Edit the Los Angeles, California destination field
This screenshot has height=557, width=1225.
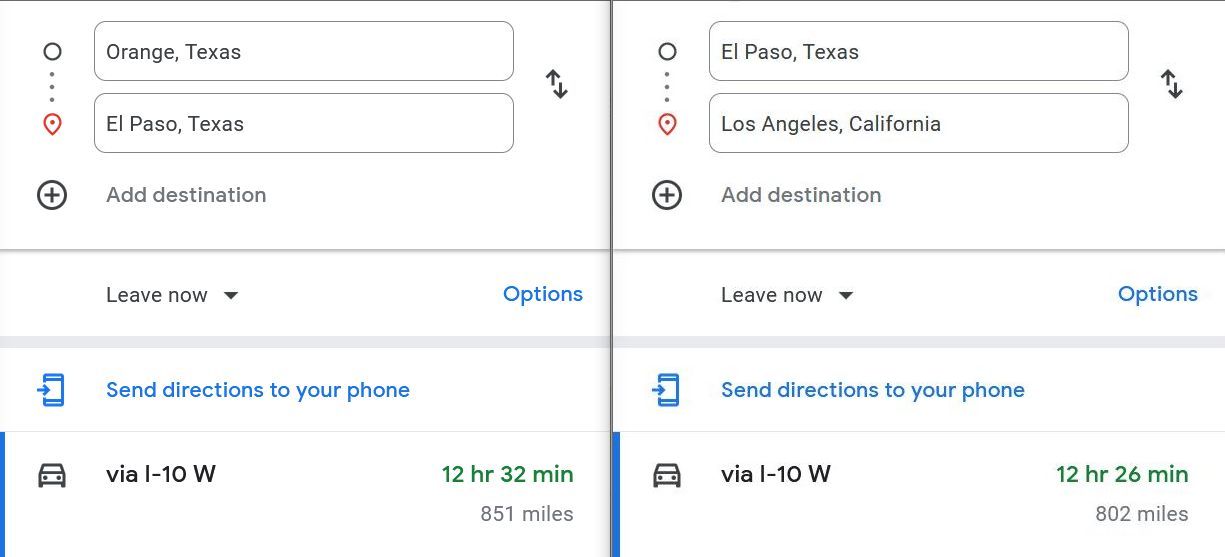click(919, 123)
